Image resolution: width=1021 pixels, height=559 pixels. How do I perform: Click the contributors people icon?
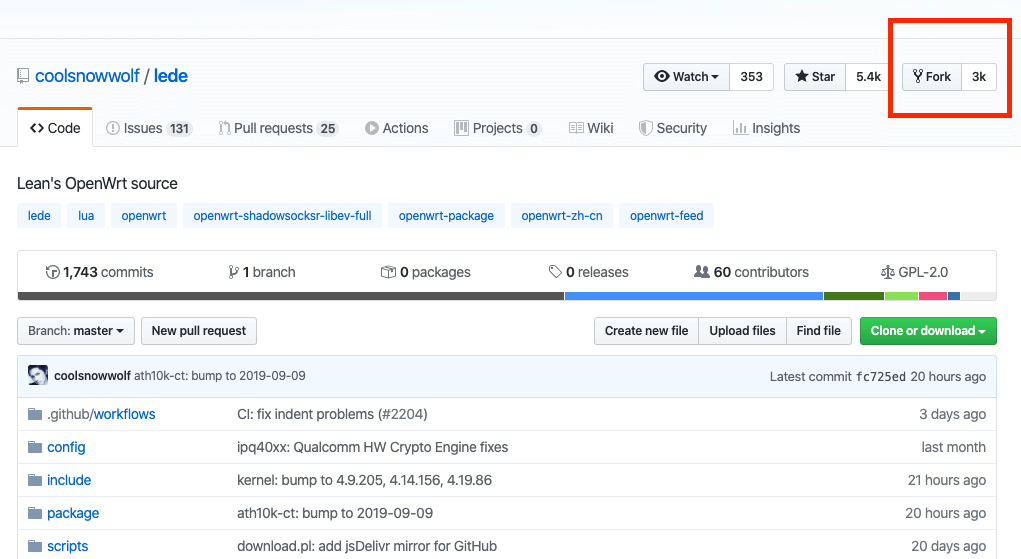(702, 272)
